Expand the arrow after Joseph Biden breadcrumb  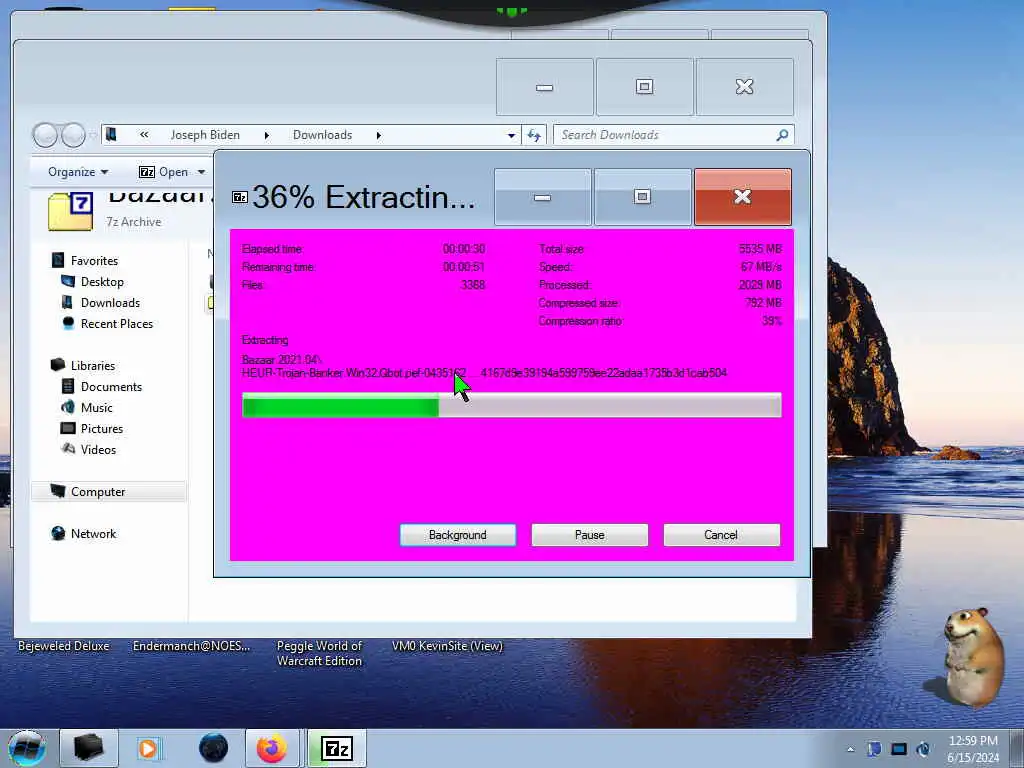pos(266,135)
